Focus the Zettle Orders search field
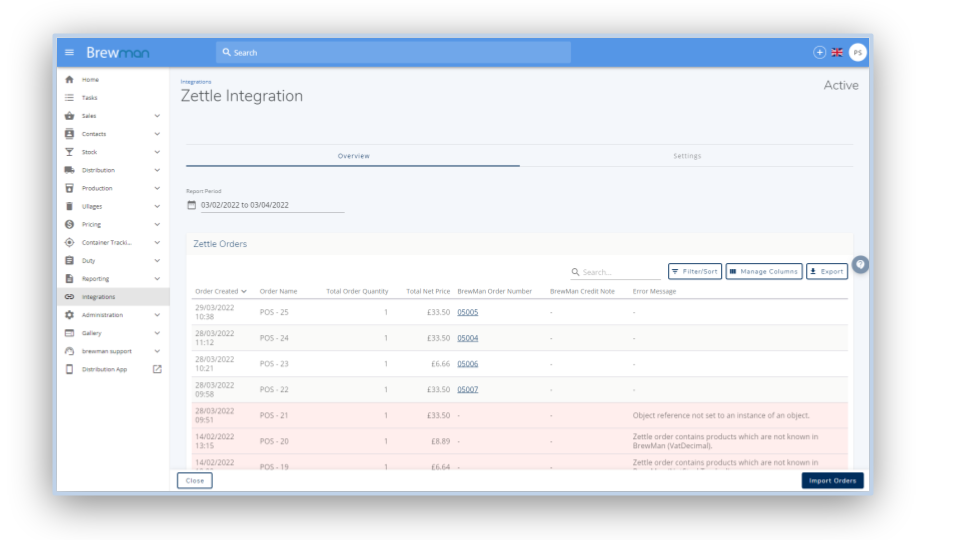The image size is (960, 540). pyautogui.click(x=615, y=272)
